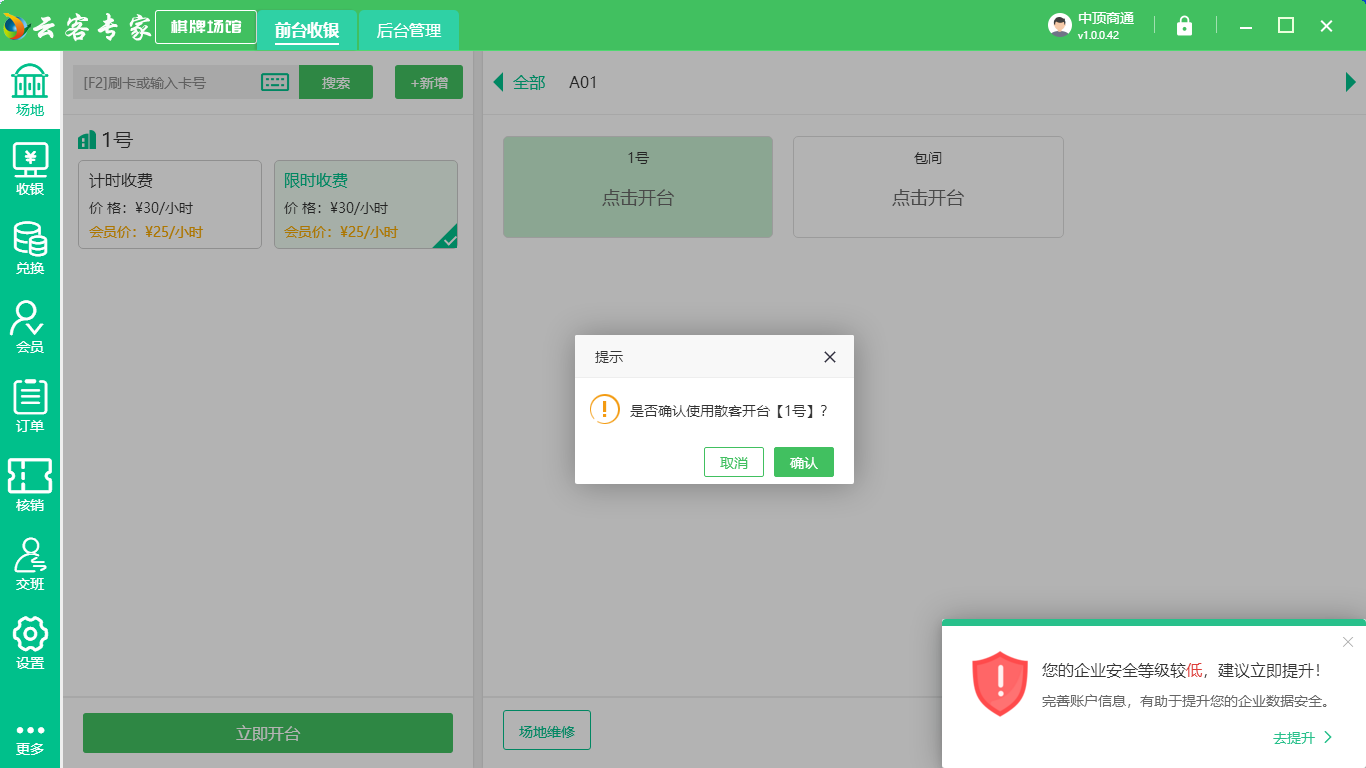Open the 兑换 exchange sidebar icon
1366x768 pixels.
(x=30, y=248)
